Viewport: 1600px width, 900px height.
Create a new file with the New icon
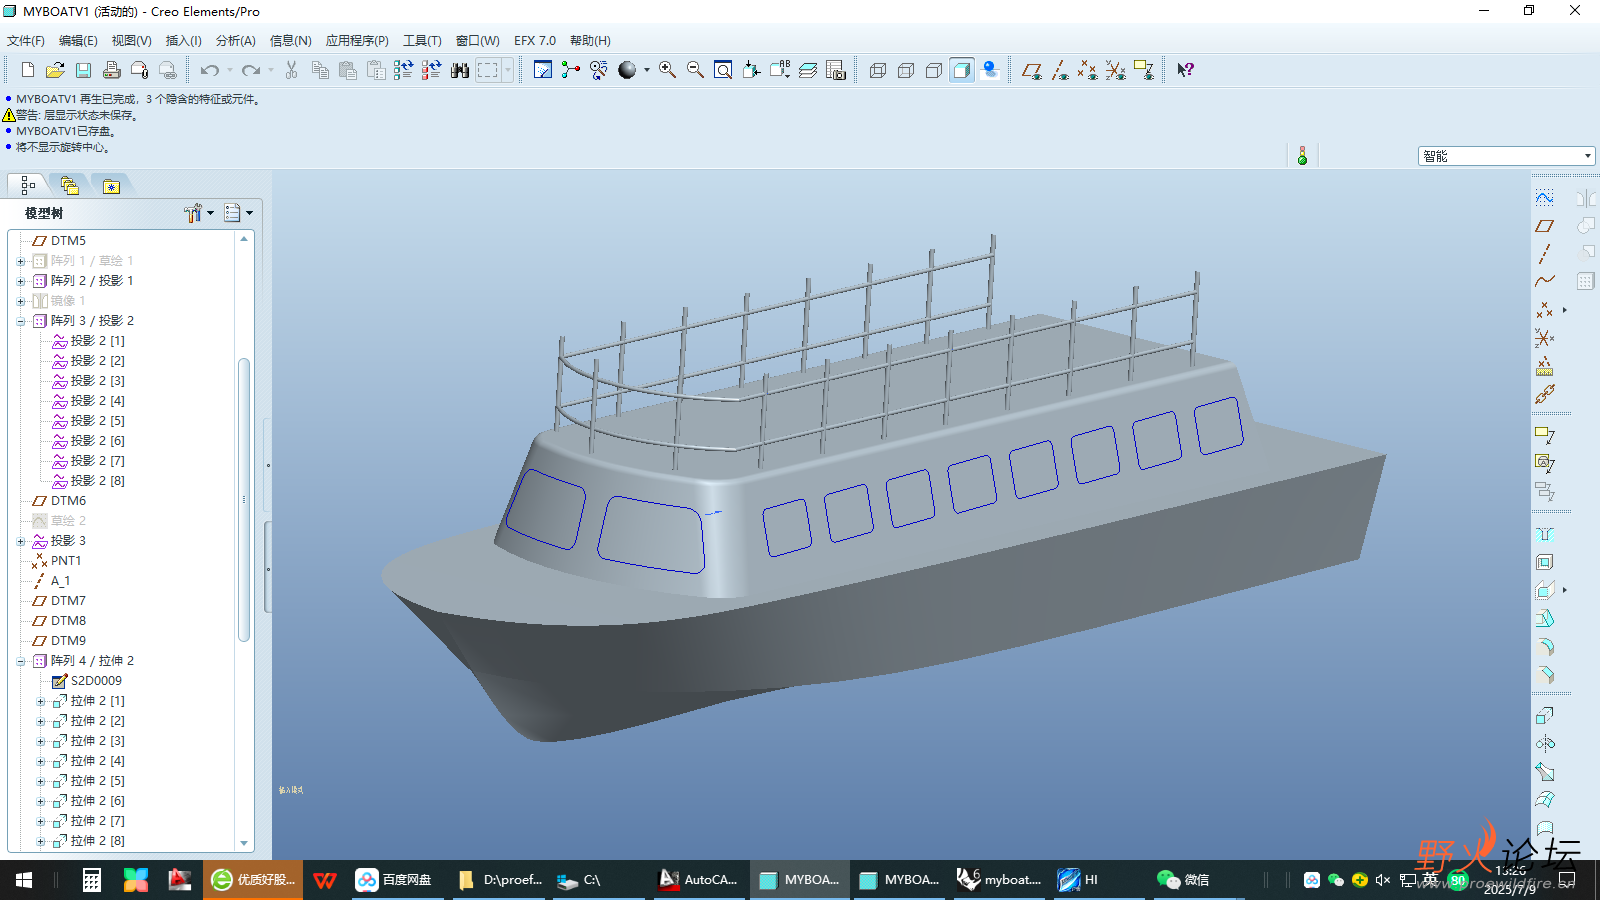coord(28,70)
